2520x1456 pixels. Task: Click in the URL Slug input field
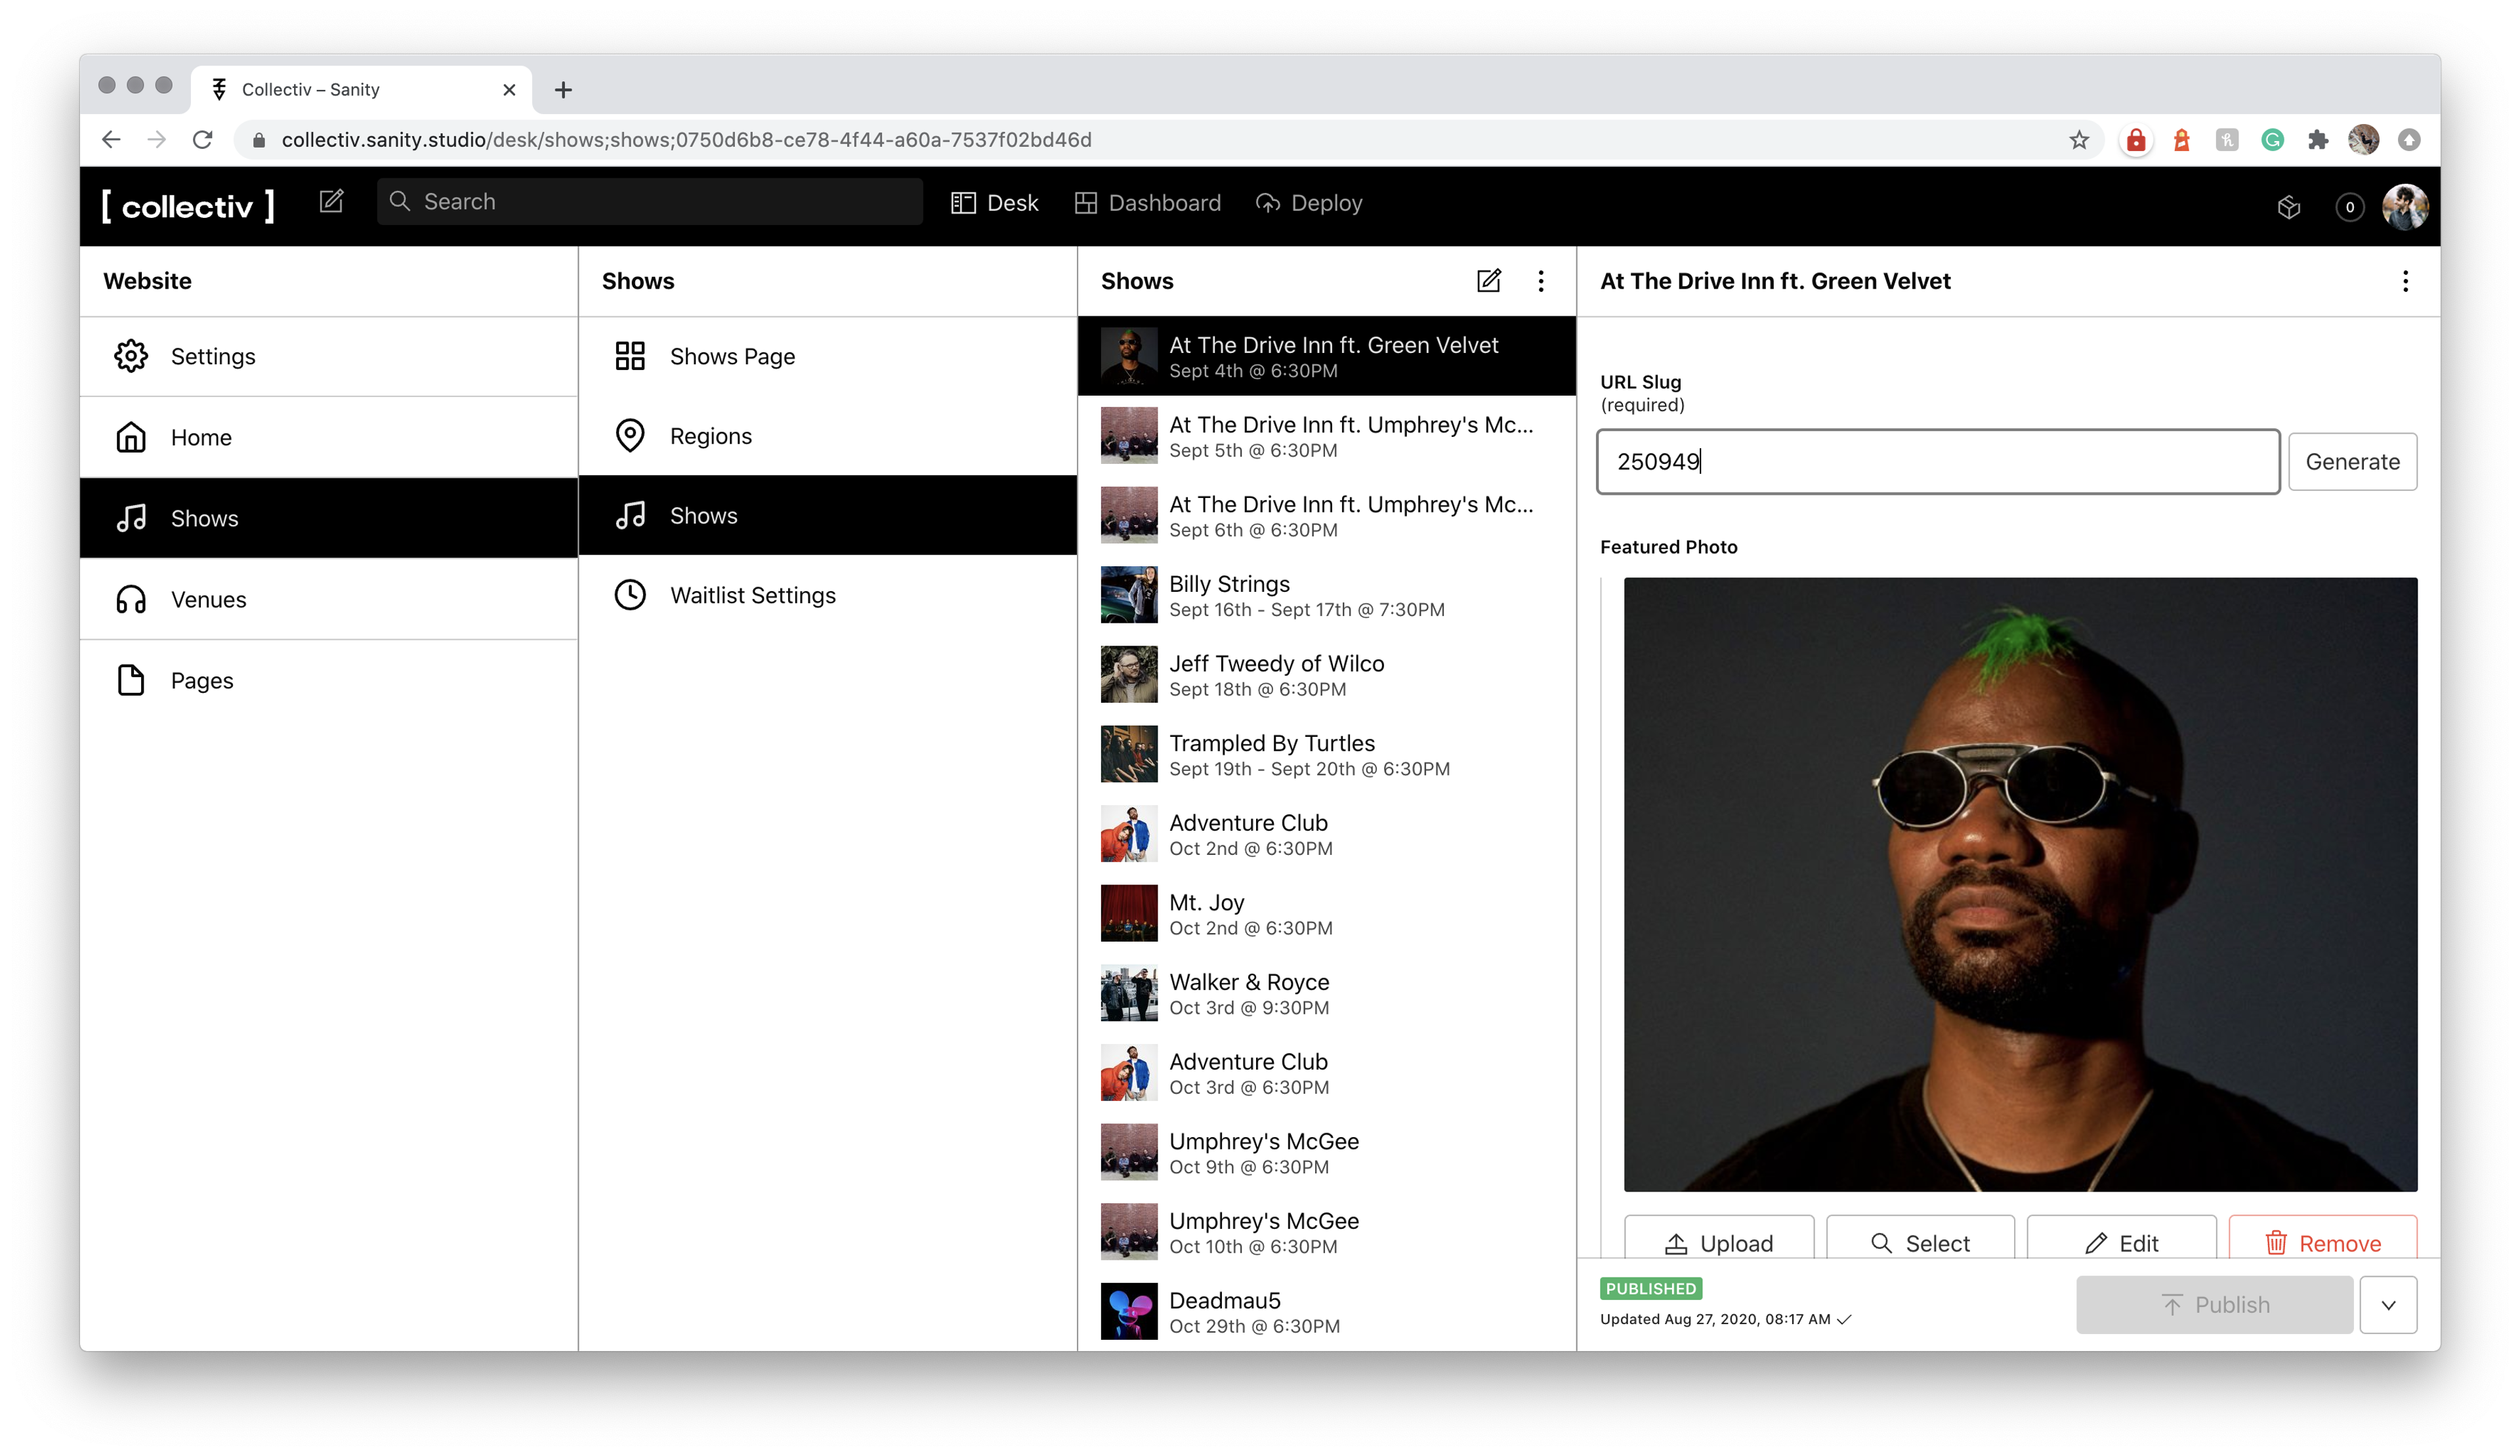tap(1937, 462)
